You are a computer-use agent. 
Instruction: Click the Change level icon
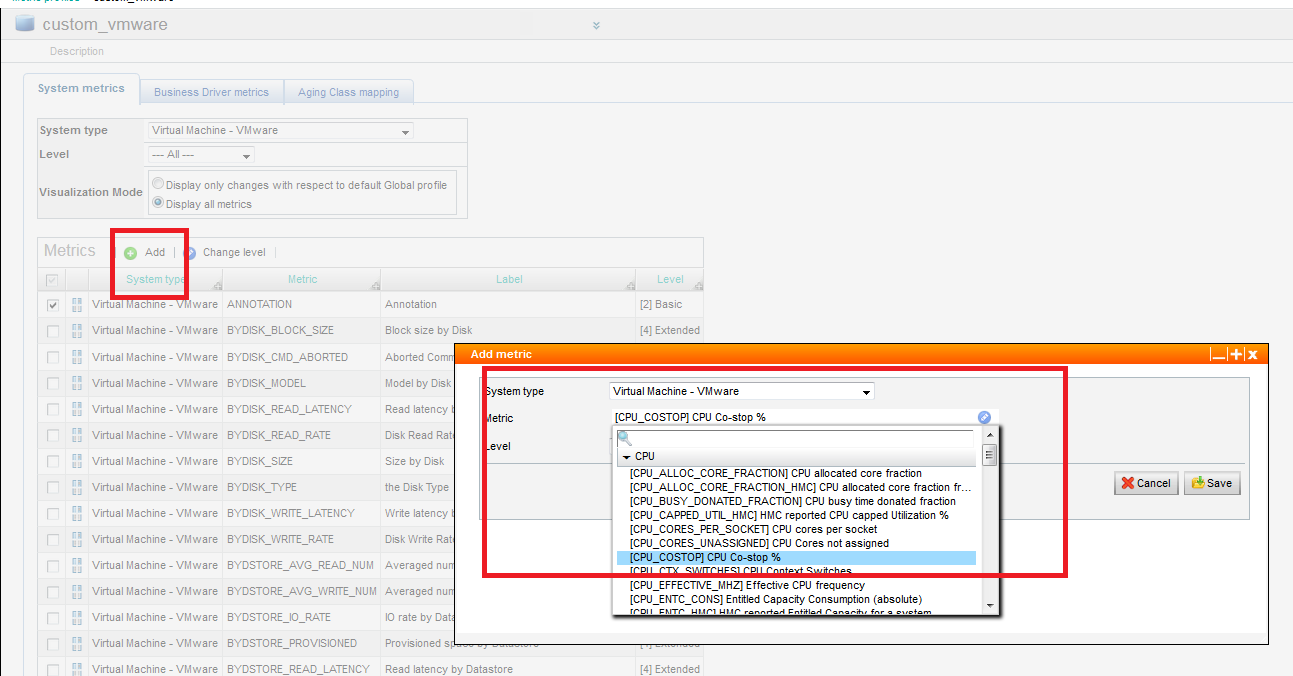point(190,253)
